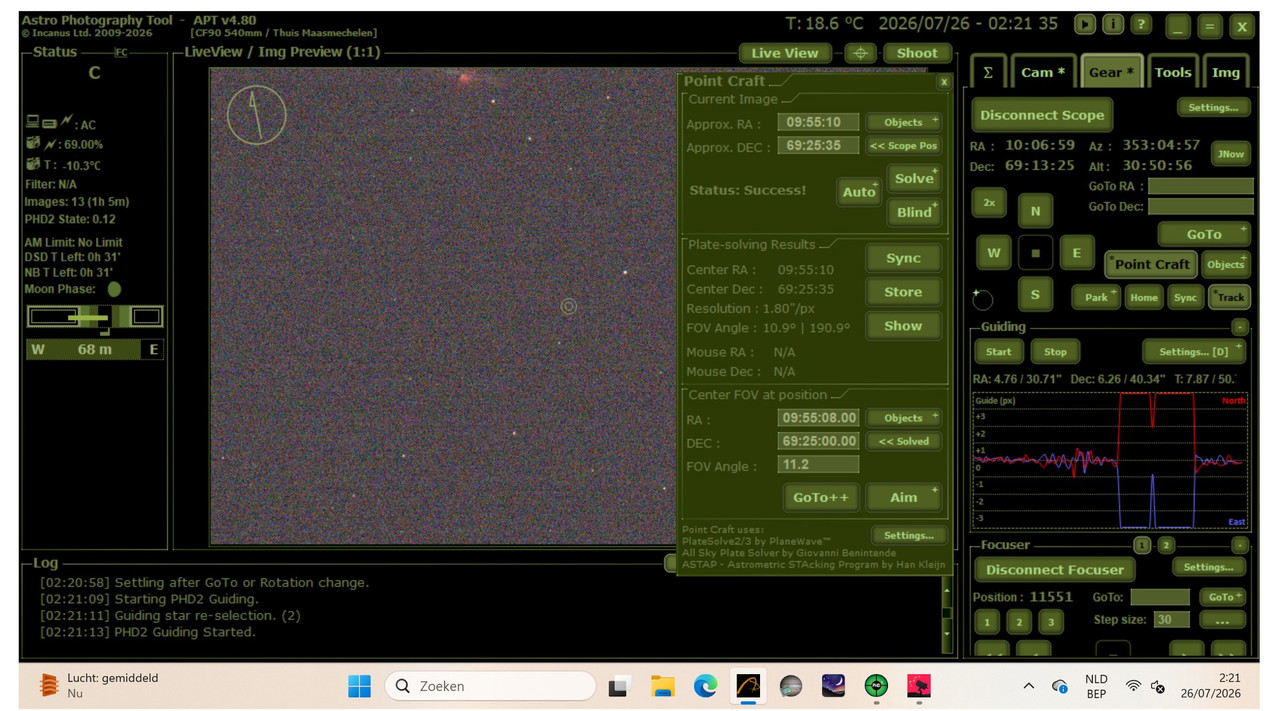Open the Objects list next to Approx. RA
This screenshot has height=711, width=1279.
tap(903, 122)
